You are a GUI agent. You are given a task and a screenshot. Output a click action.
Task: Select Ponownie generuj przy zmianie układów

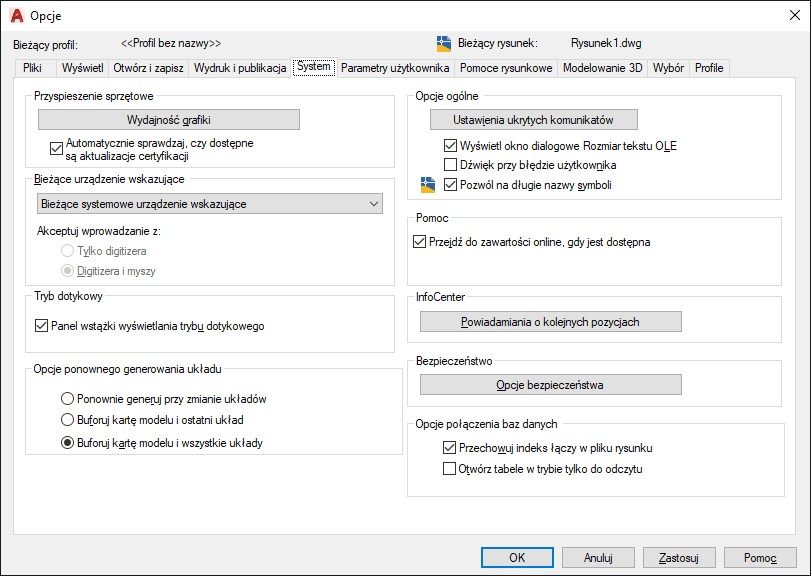[x=68, y=398]
